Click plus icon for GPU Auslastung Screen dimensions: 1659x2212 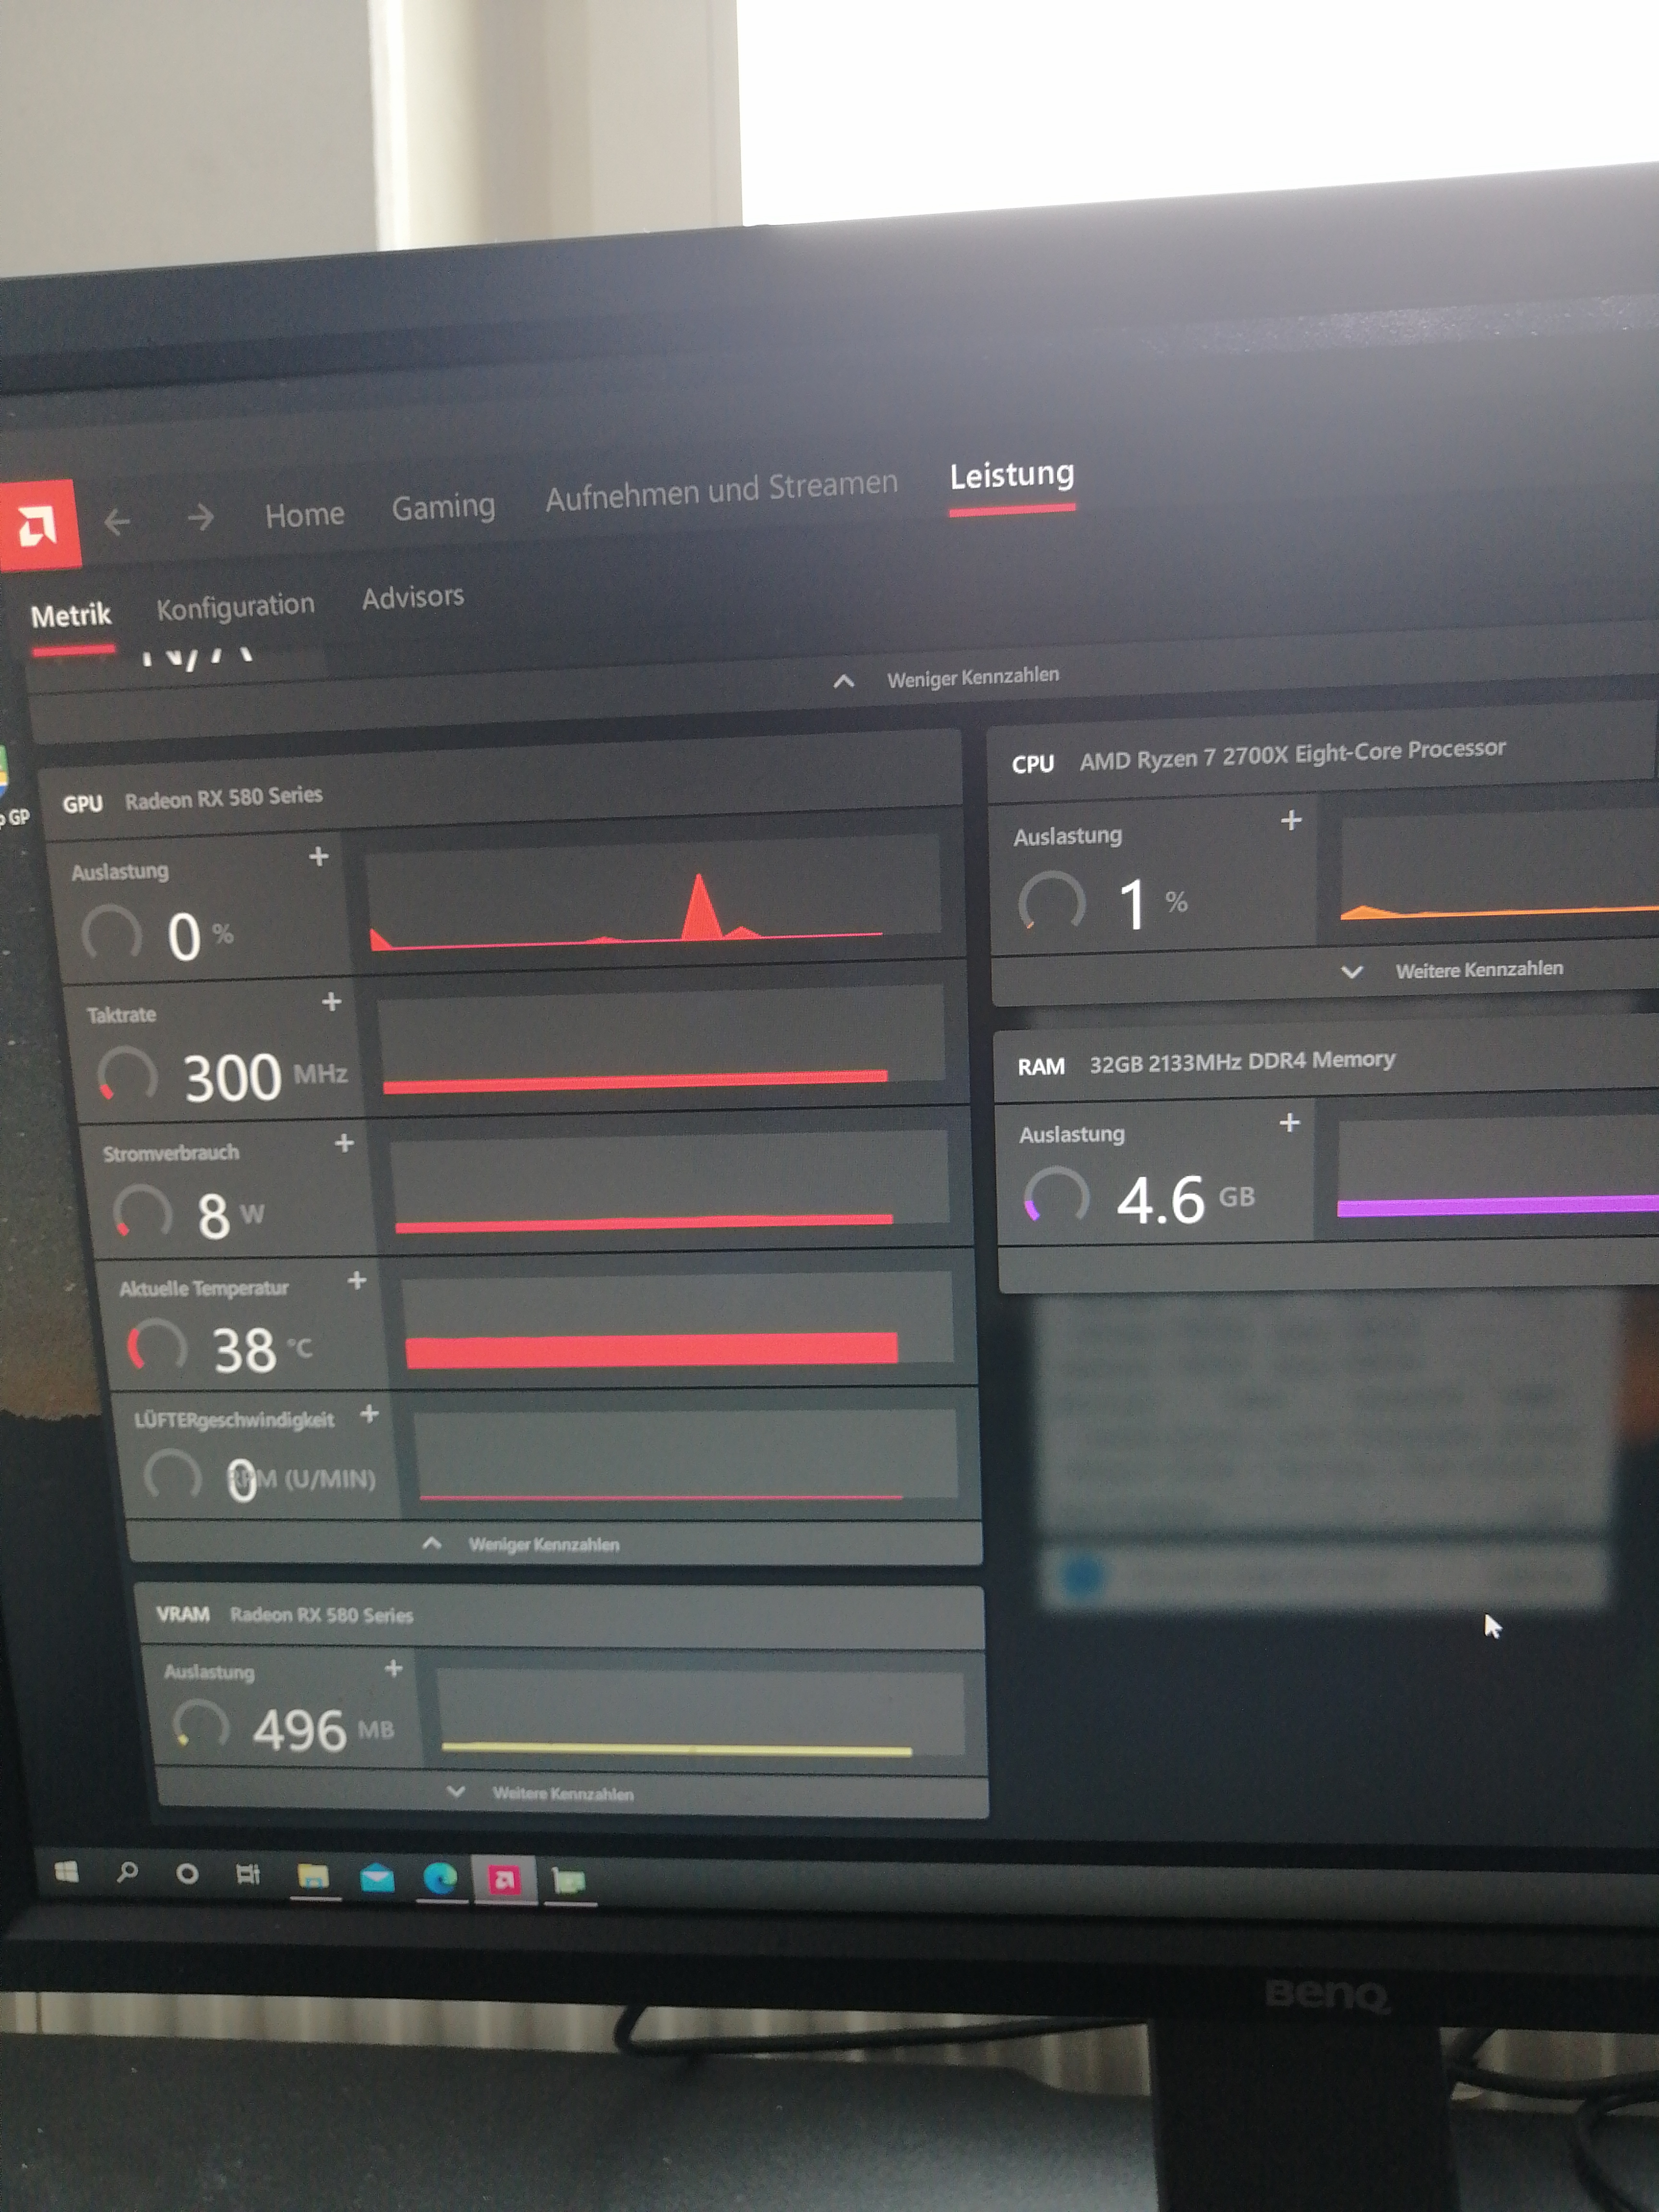click(319, 856)
